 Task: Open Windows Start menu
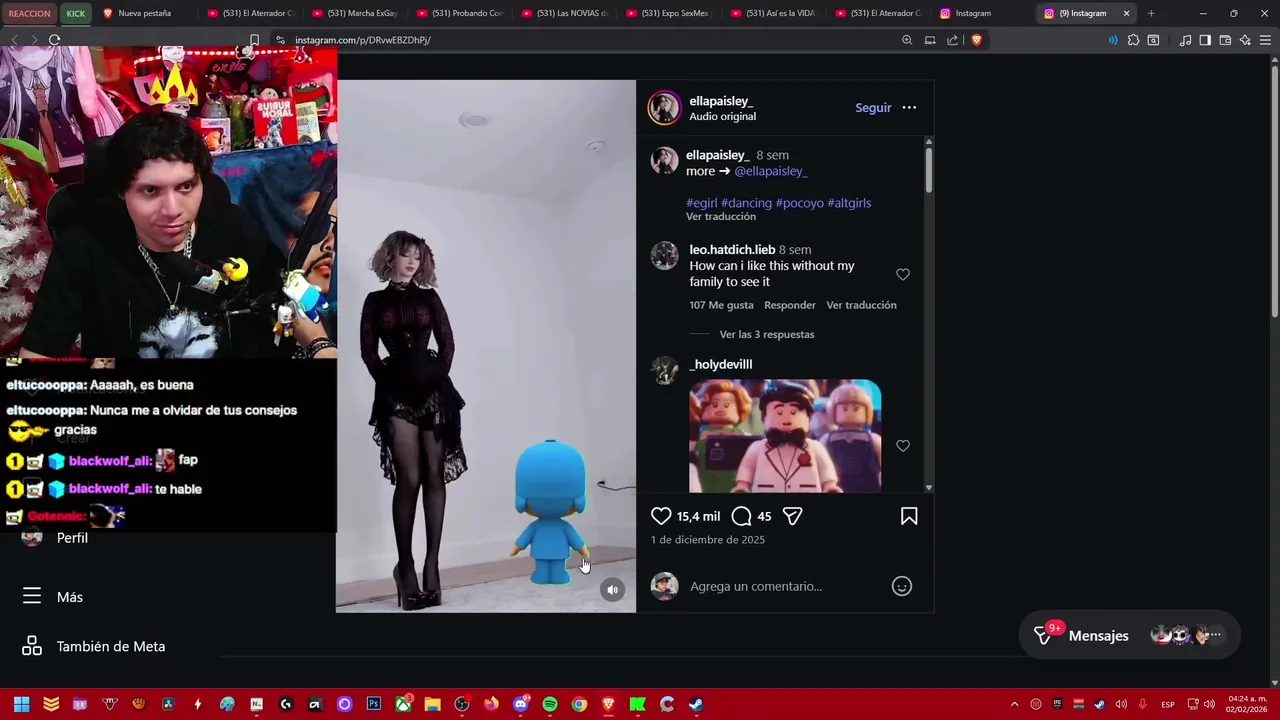point(21,704)
